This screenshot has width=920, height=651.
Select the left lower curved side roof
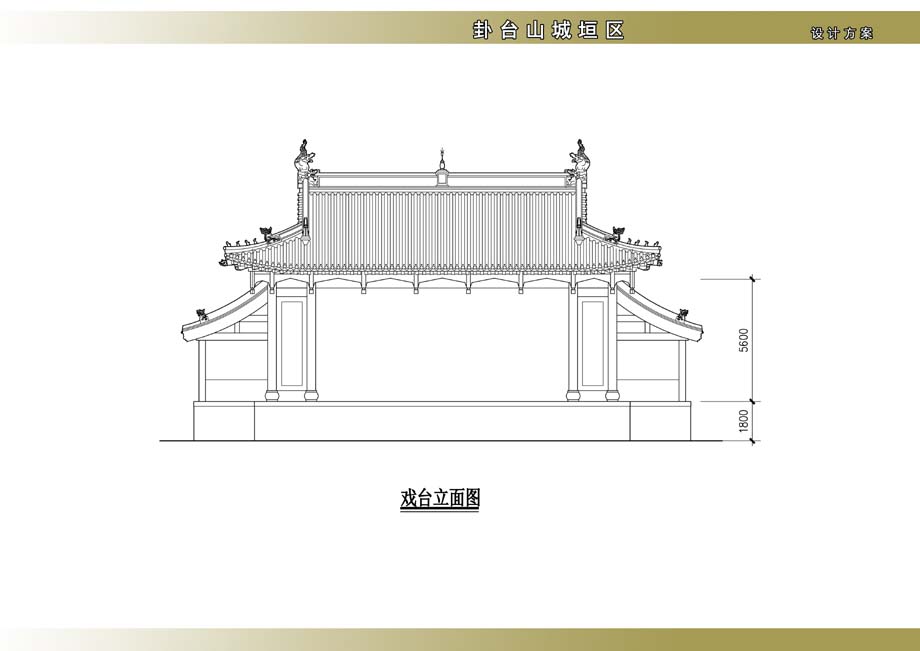coord(226,307)
